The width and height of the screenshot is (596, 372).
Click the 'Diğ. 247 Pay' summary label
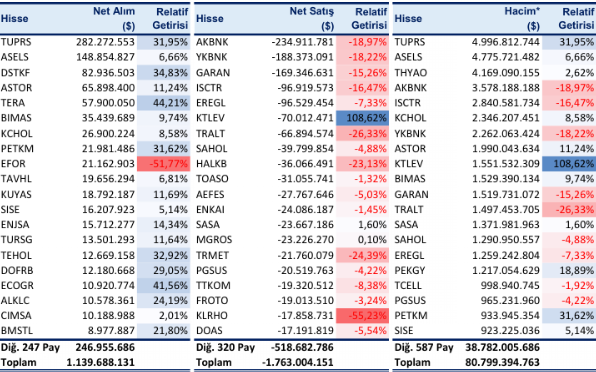(x=30, y=347)
